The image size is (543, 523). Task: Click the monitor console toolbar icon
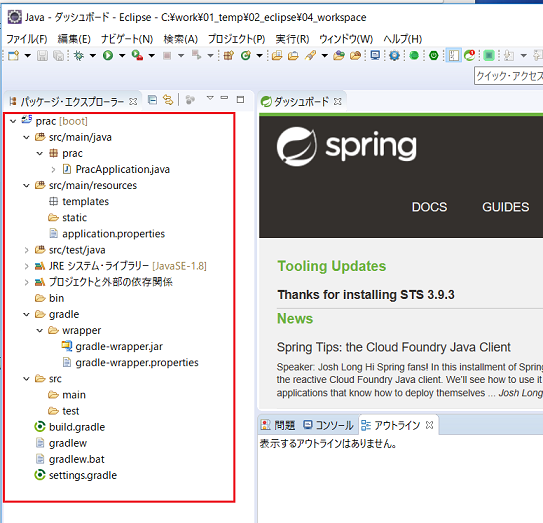pos(375,55)
